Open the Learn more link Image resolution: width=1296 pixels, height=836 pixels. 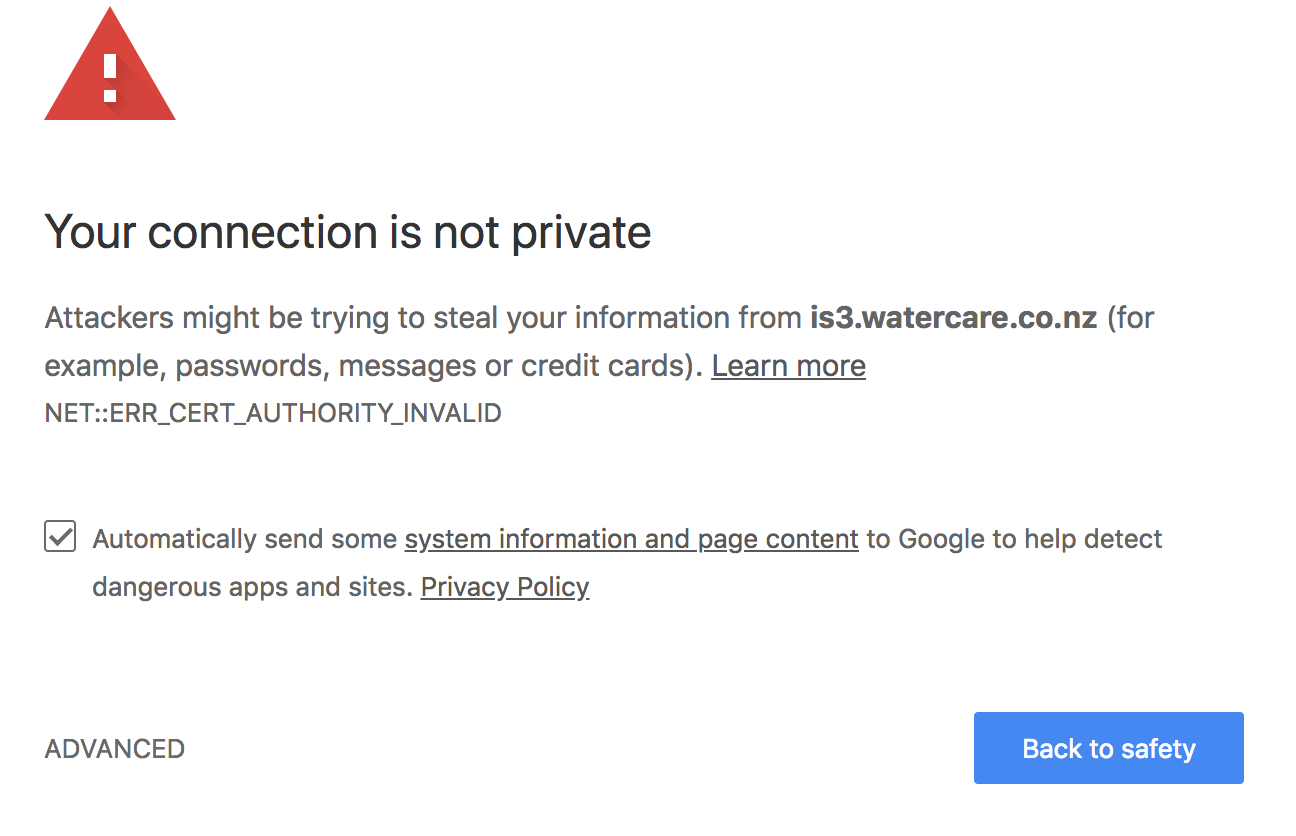pos(788,366)
